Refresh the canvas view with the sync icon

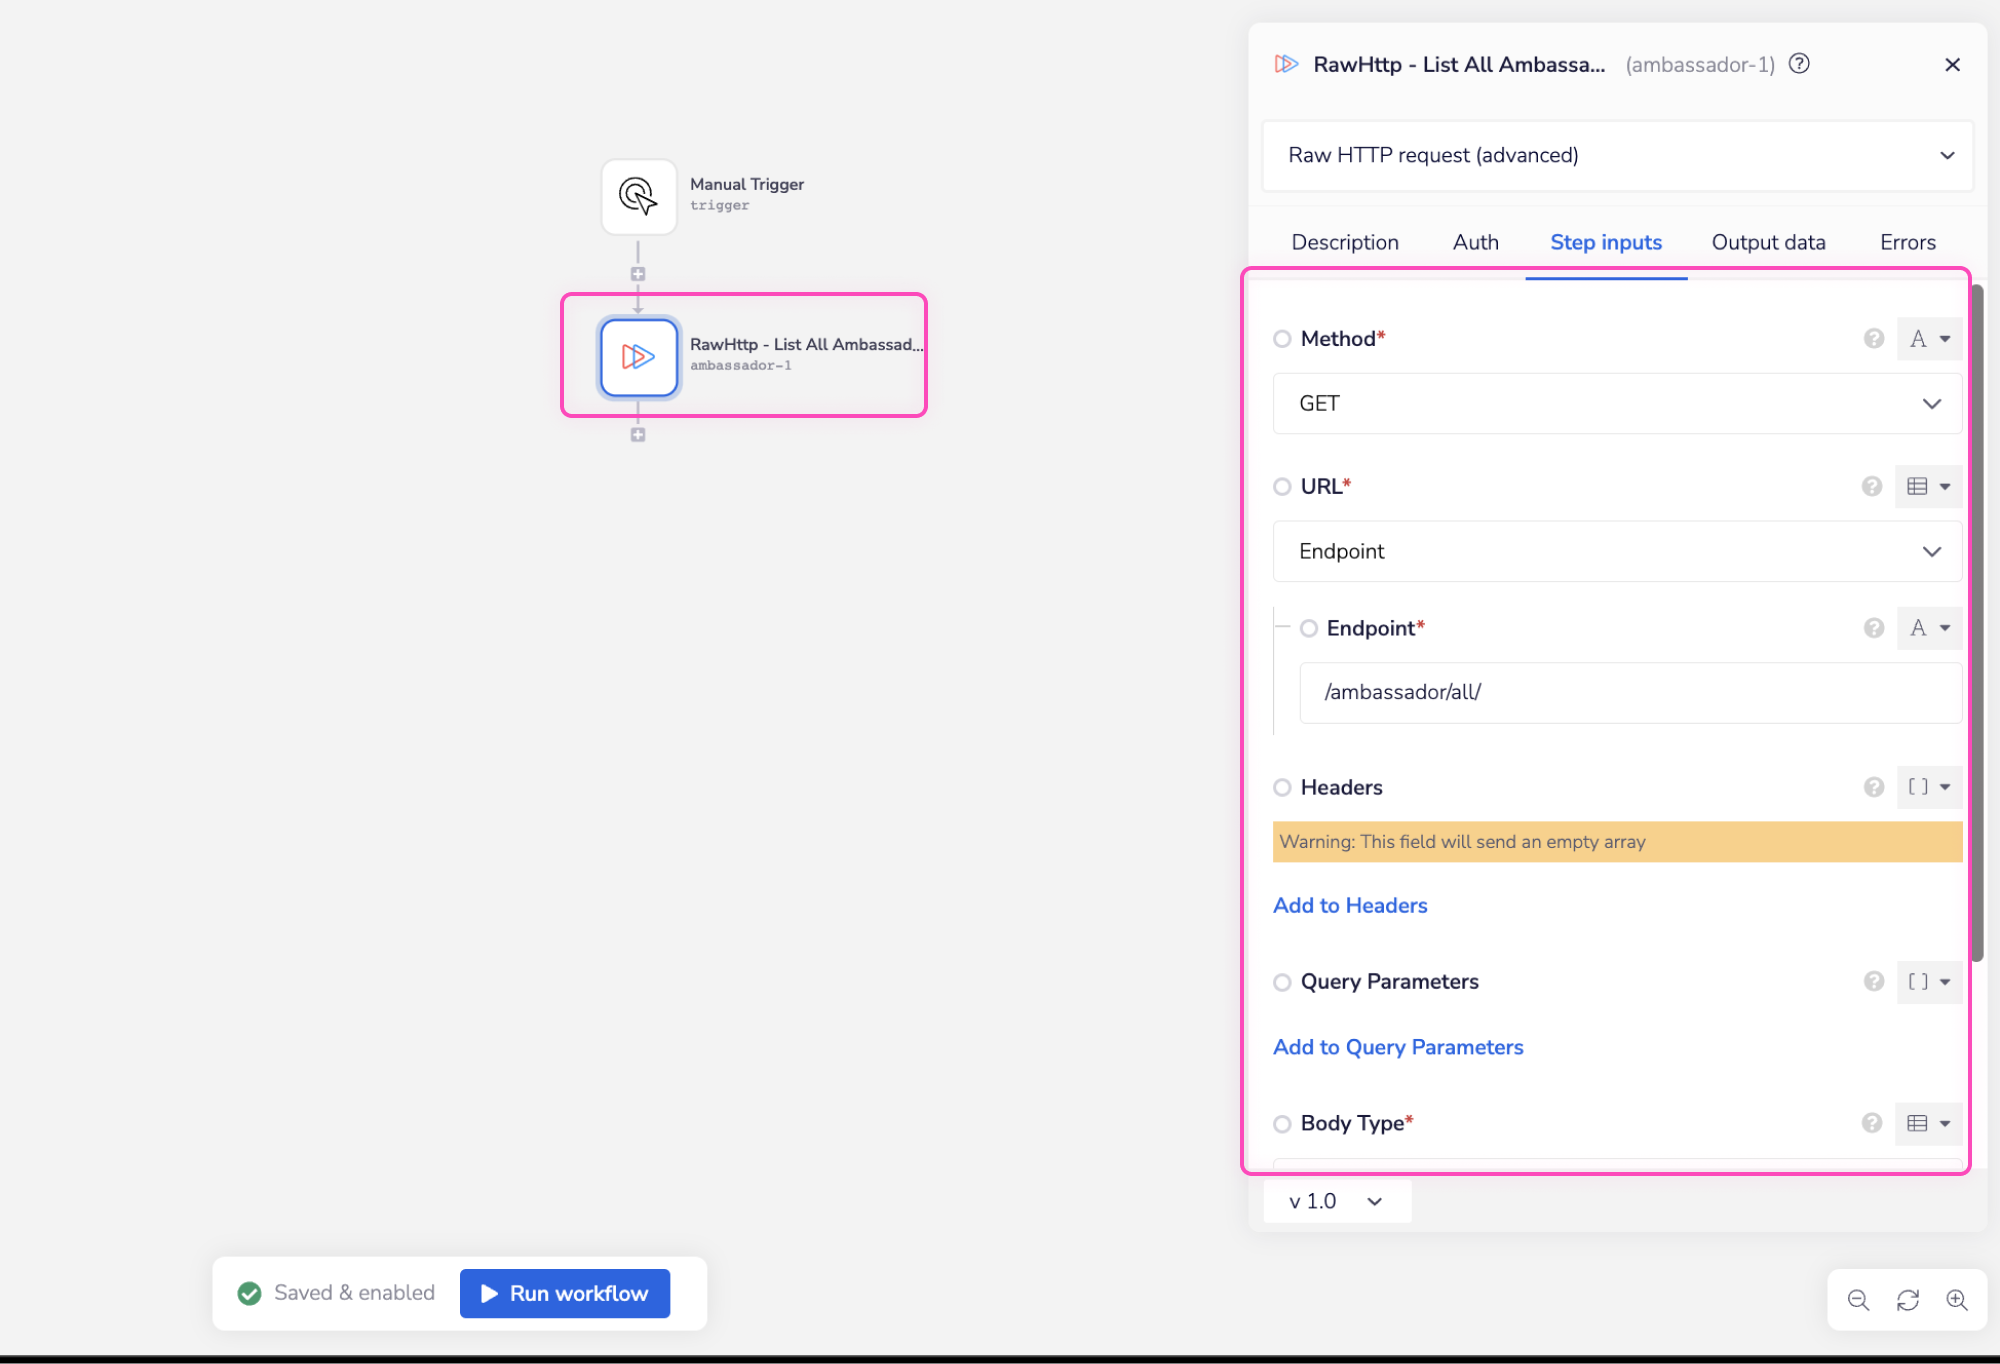(x=1907, y=1300)
